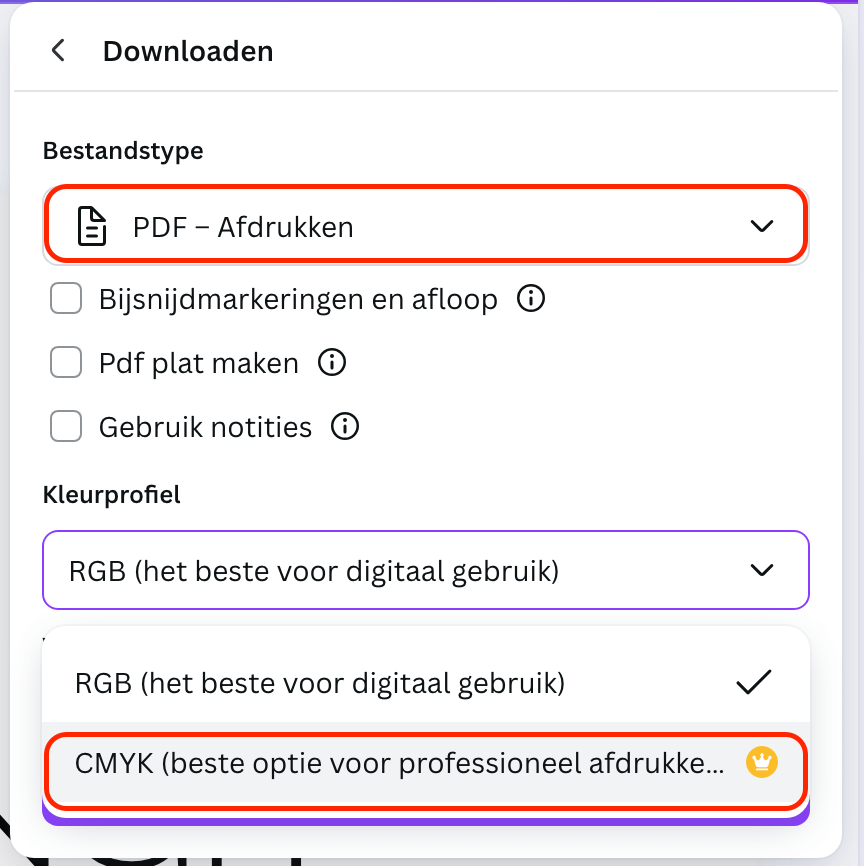This screenshot has height=866, width=864.
Task: Click the chevron arrow in PDF – Afdrukken field
Action: point(762,227)
